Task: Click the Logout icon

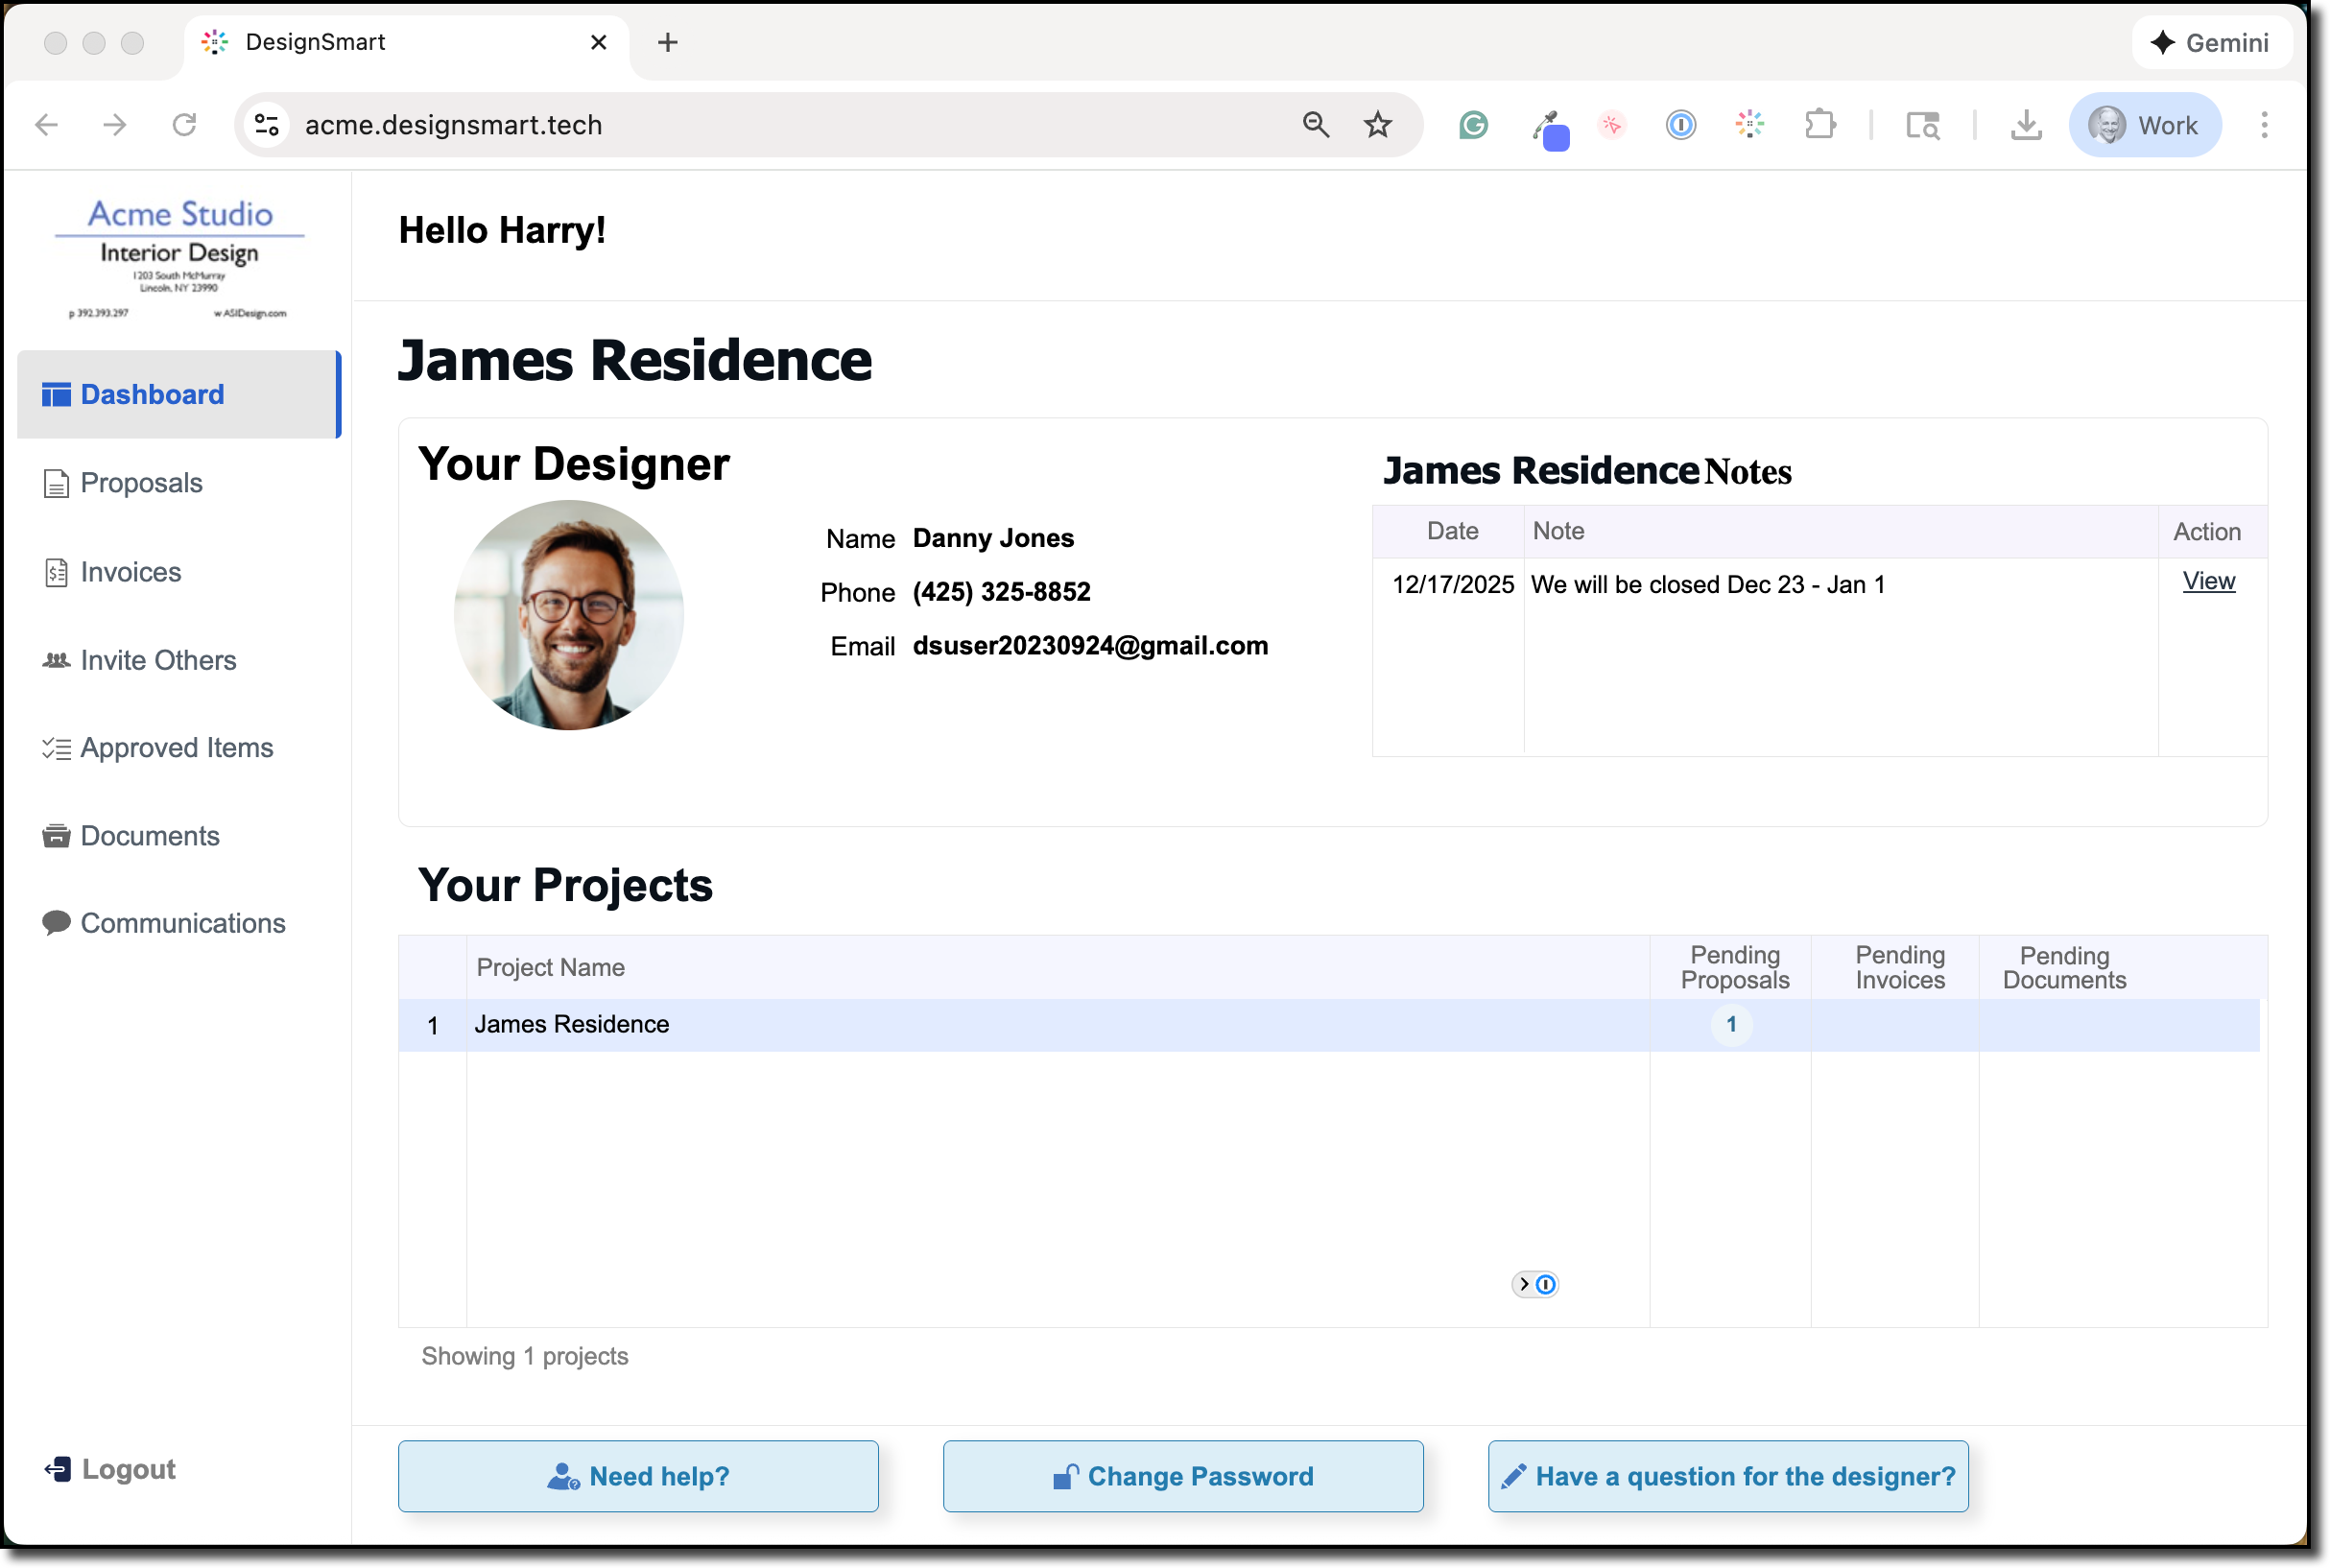Action: click(x=58, y=1469)
